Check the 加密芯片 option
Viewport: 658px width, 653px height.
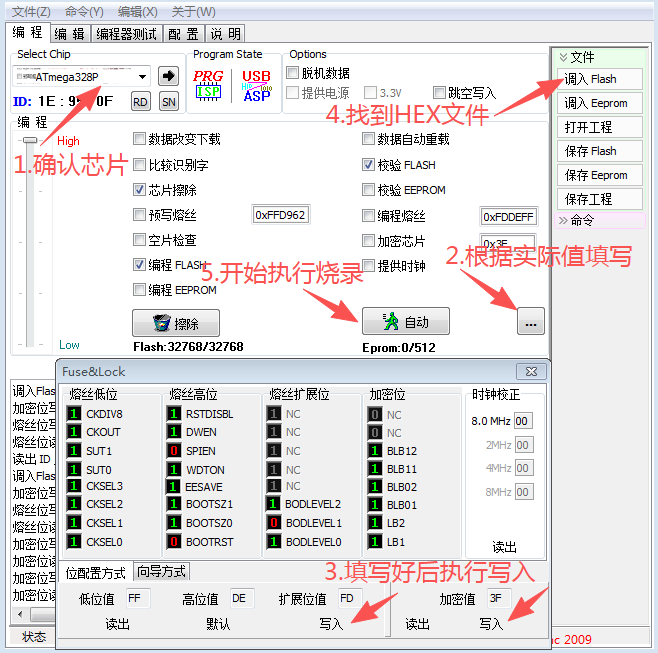[368, 241]
